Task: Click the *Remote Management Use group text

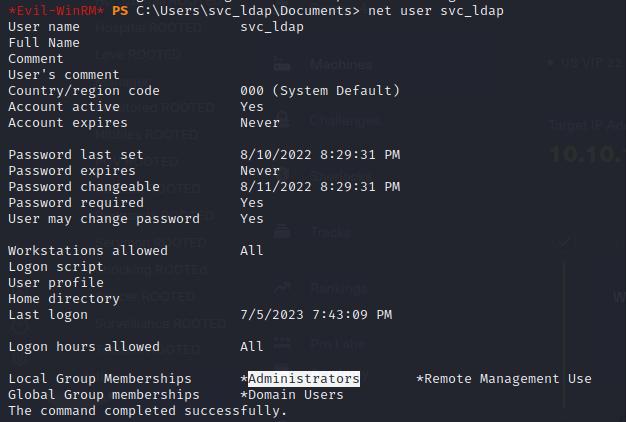Action: coord(504,378)
